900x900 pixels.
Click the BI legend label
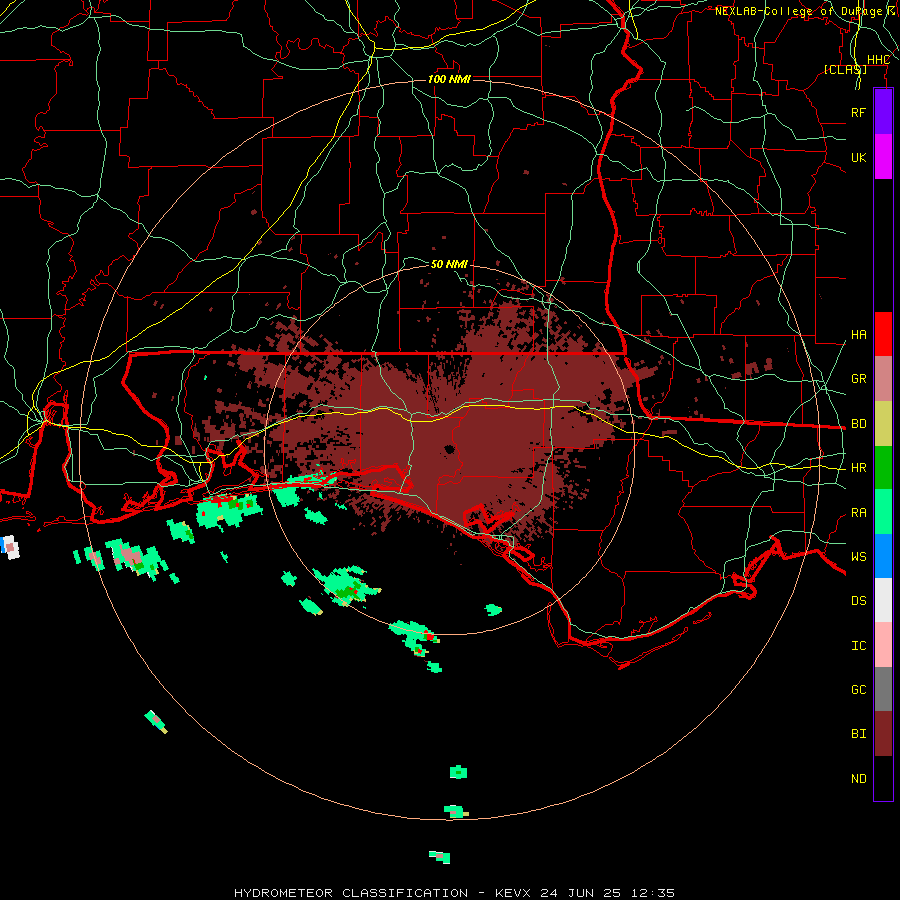[858, 734]
